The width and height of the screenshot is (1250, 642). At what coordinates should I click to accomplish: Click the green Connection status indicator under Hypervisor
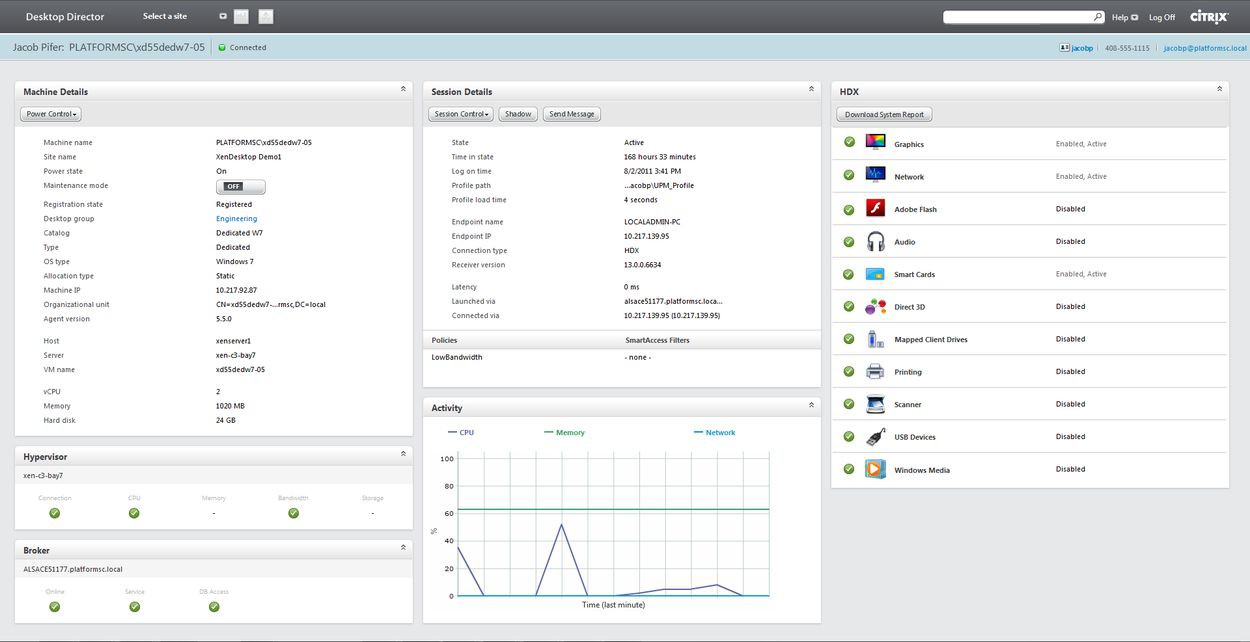coord(54,512)
